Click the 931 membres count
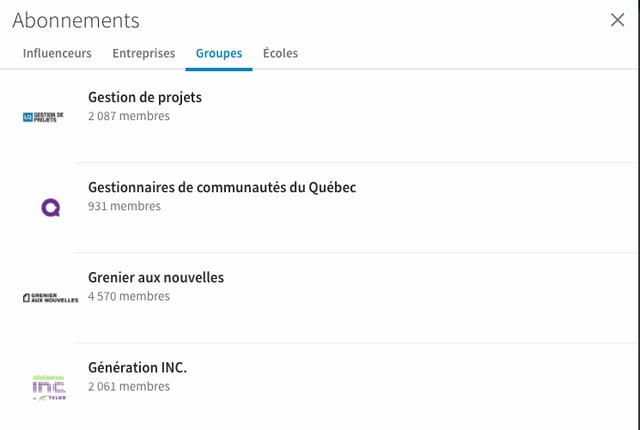This screenshot has width=640, height=430. click(124, 206)
